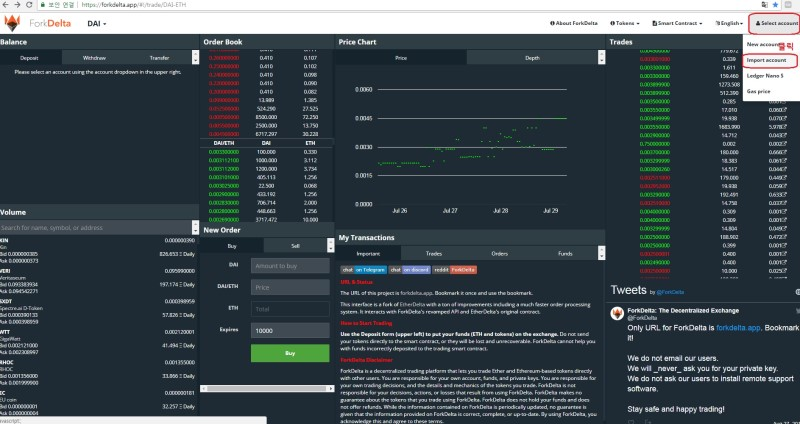Open the Trades tab in My Transactions
The height and width of the screenshot is (424, 800).
click(x=434, y=254)
